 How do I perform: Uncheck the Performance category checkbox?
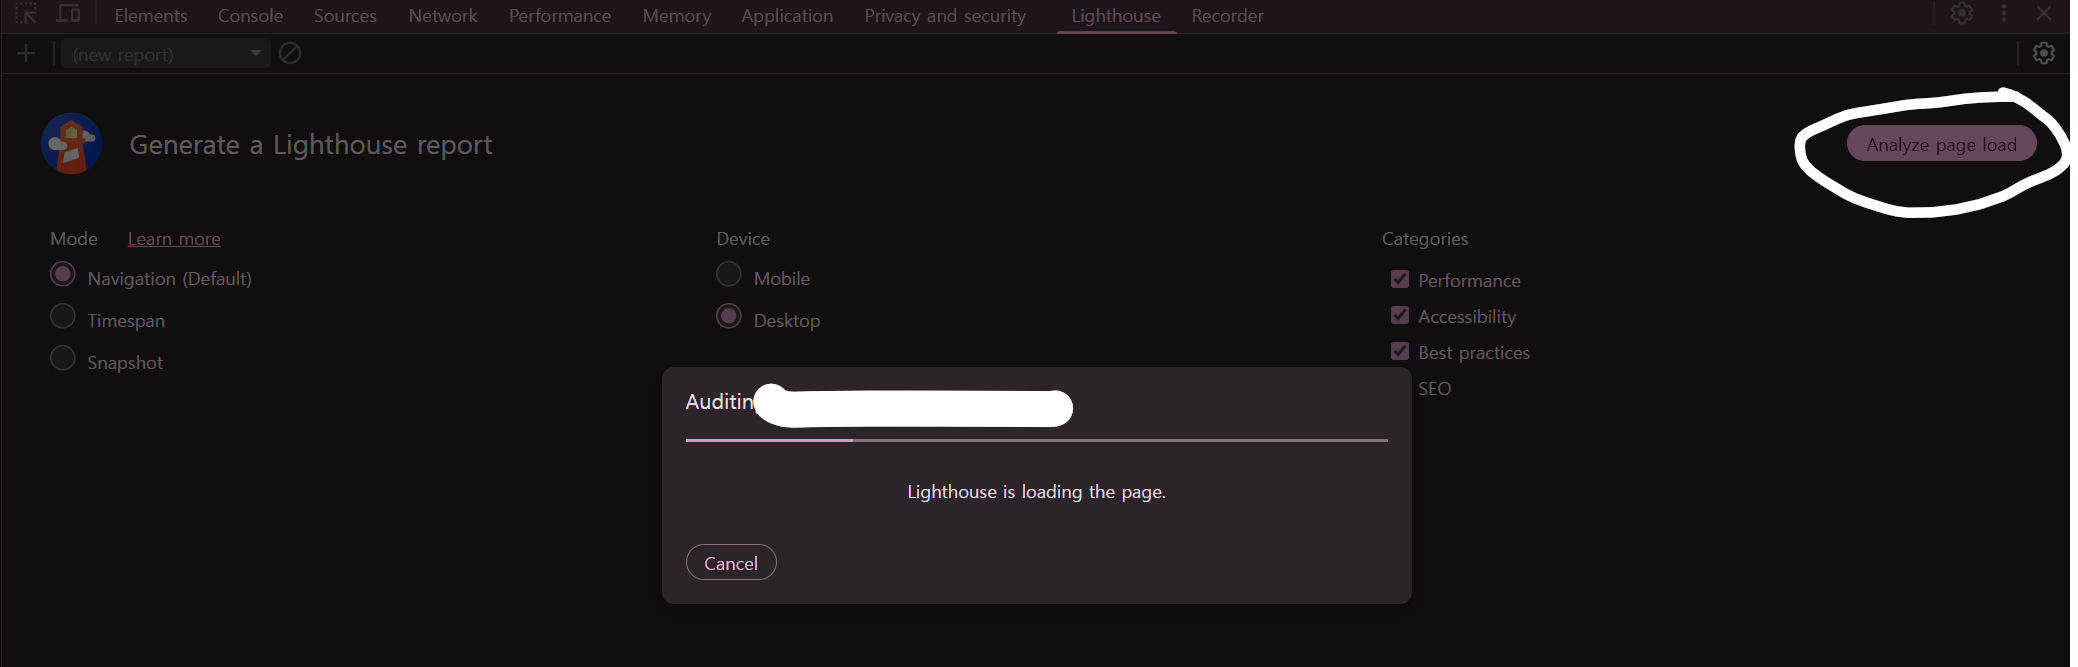(x=1400, y=280)
